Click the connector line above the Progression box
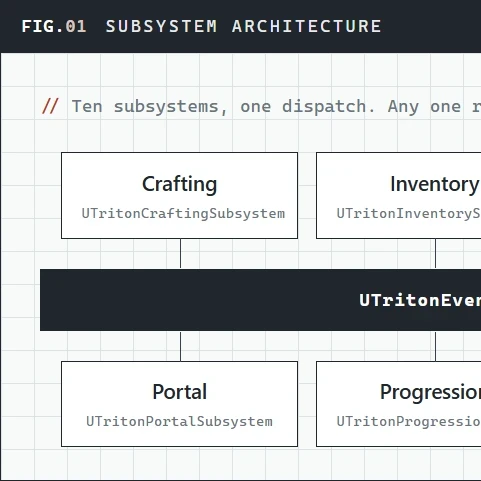Image resolution: width=481 pixels, height=481 pixels. point(435,346)
